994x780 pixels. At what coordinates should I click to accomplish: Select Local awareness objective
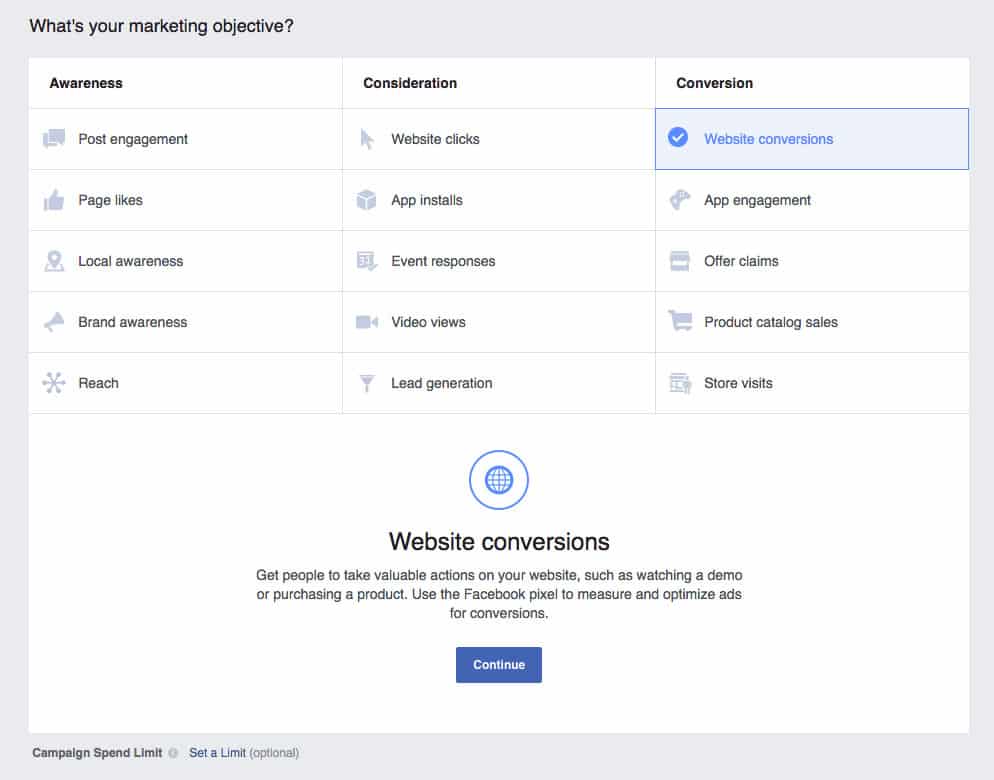tap(185, 261)
